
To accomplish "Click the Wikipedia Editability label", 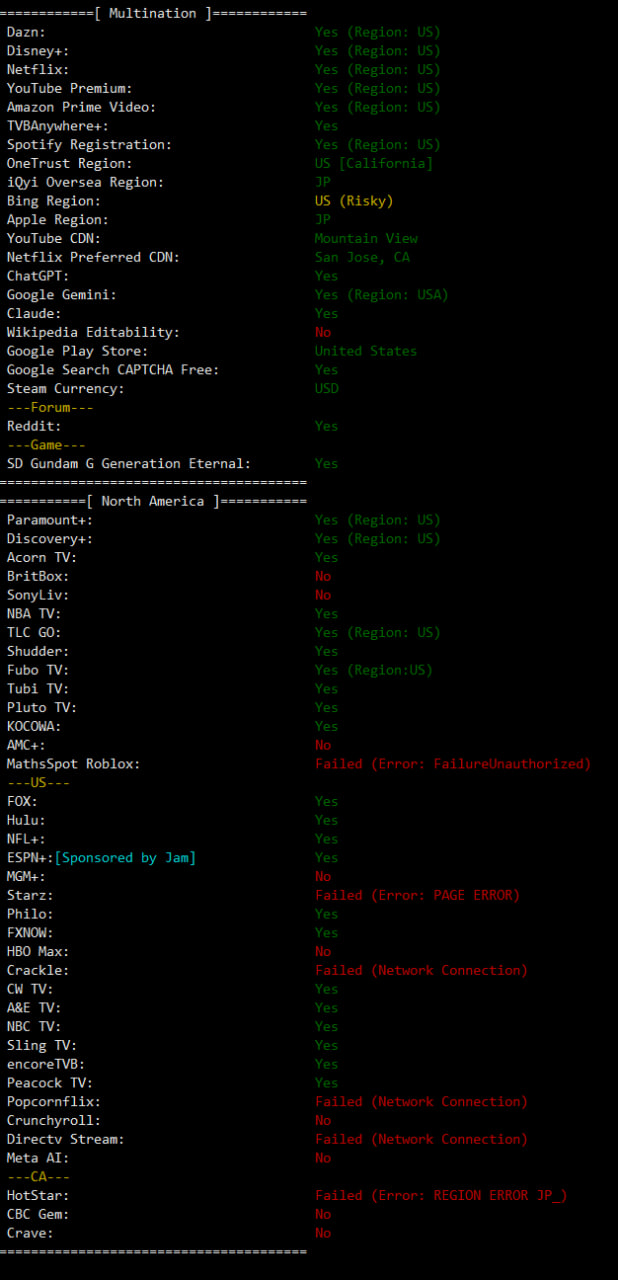I will pos(93,332).
